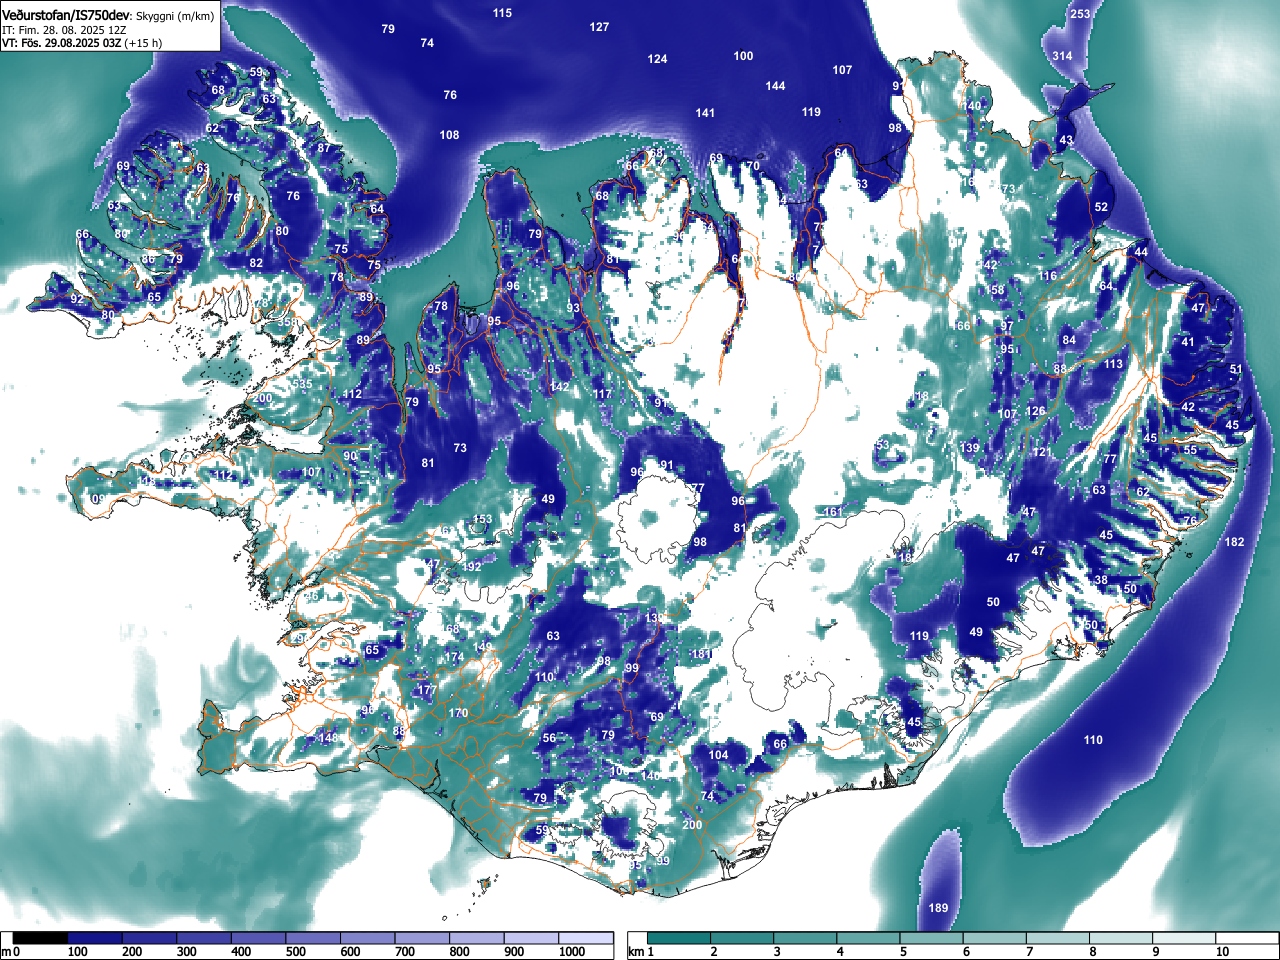Click the 141 visibility value on the map
Viewport: 1280px width, 960px height.
(705, 113)
